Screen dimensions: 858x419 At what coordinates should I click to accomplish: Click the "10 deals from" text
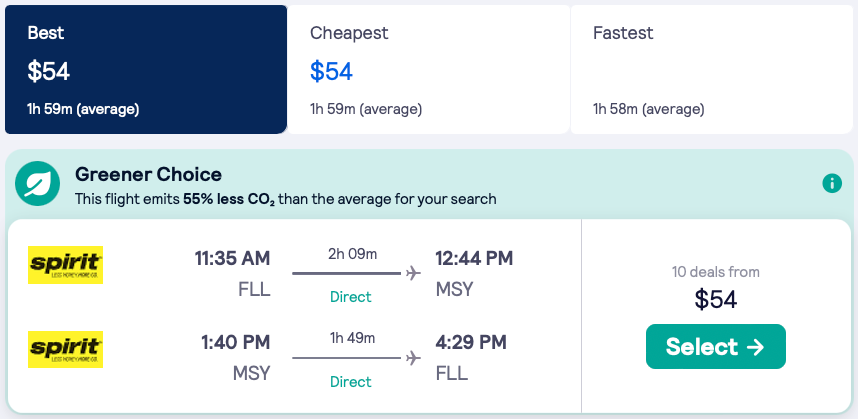[x=715, y=271]
